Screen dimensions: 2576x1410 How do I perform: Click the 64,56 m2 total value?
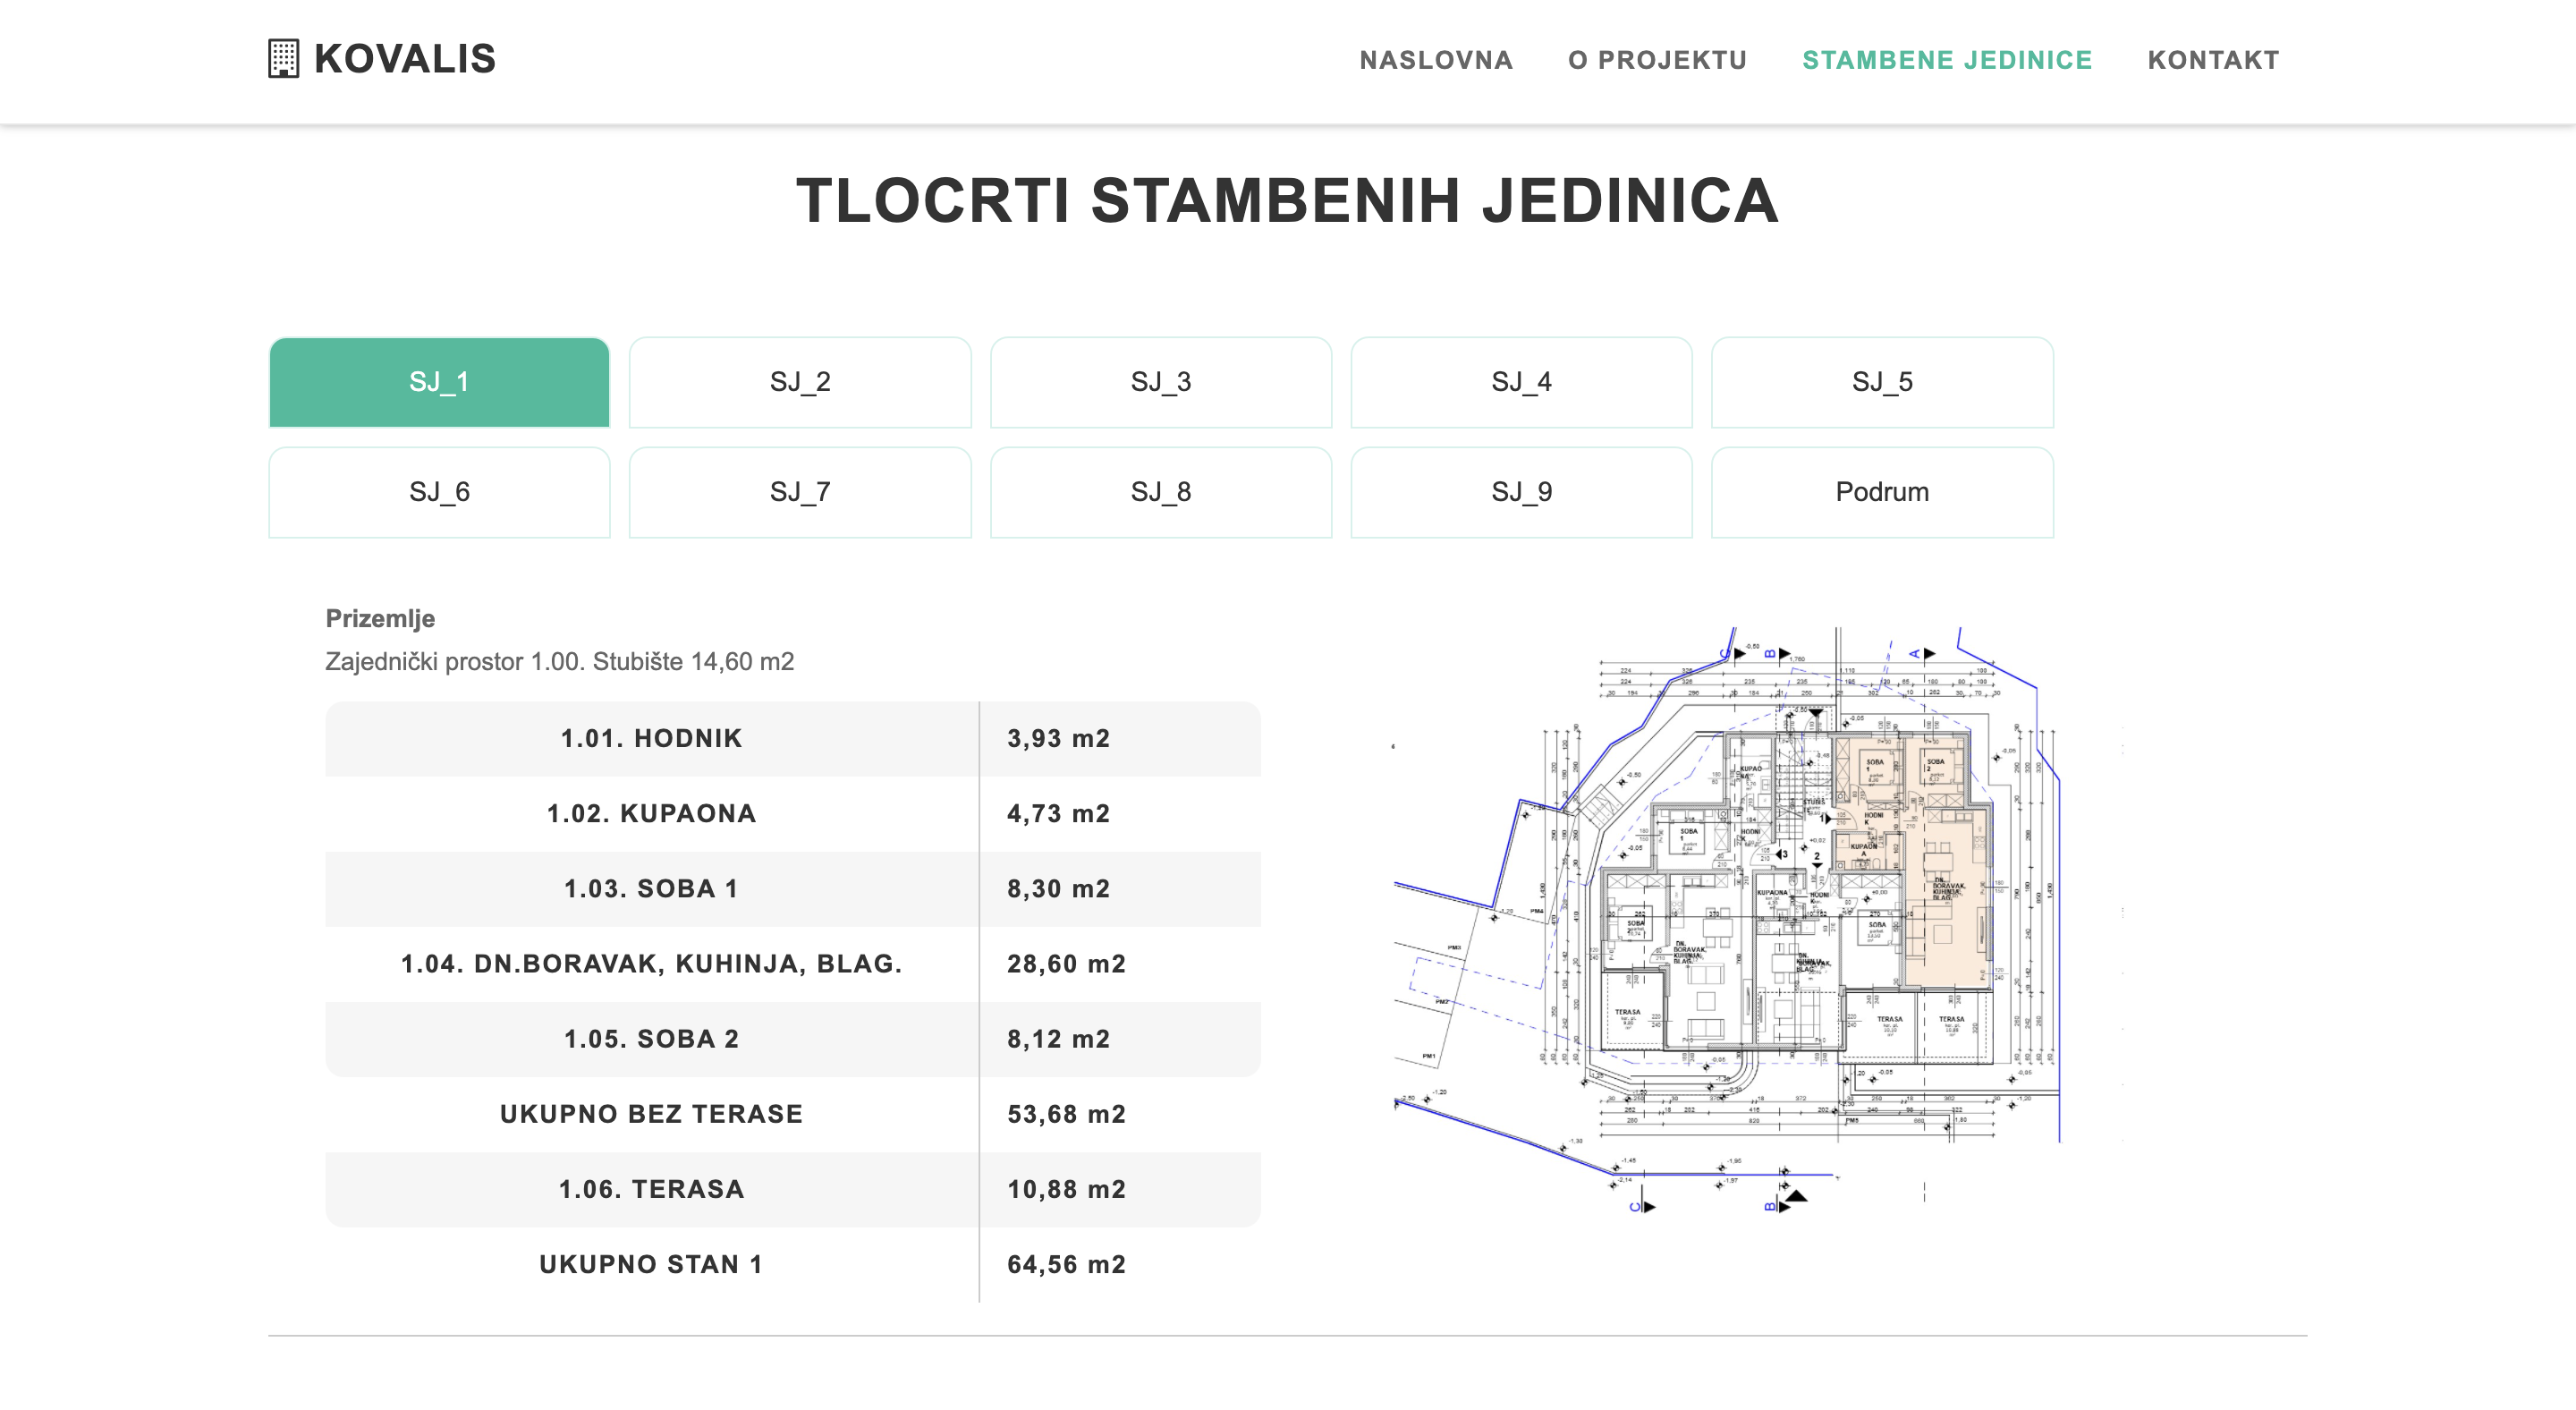1066,1264
